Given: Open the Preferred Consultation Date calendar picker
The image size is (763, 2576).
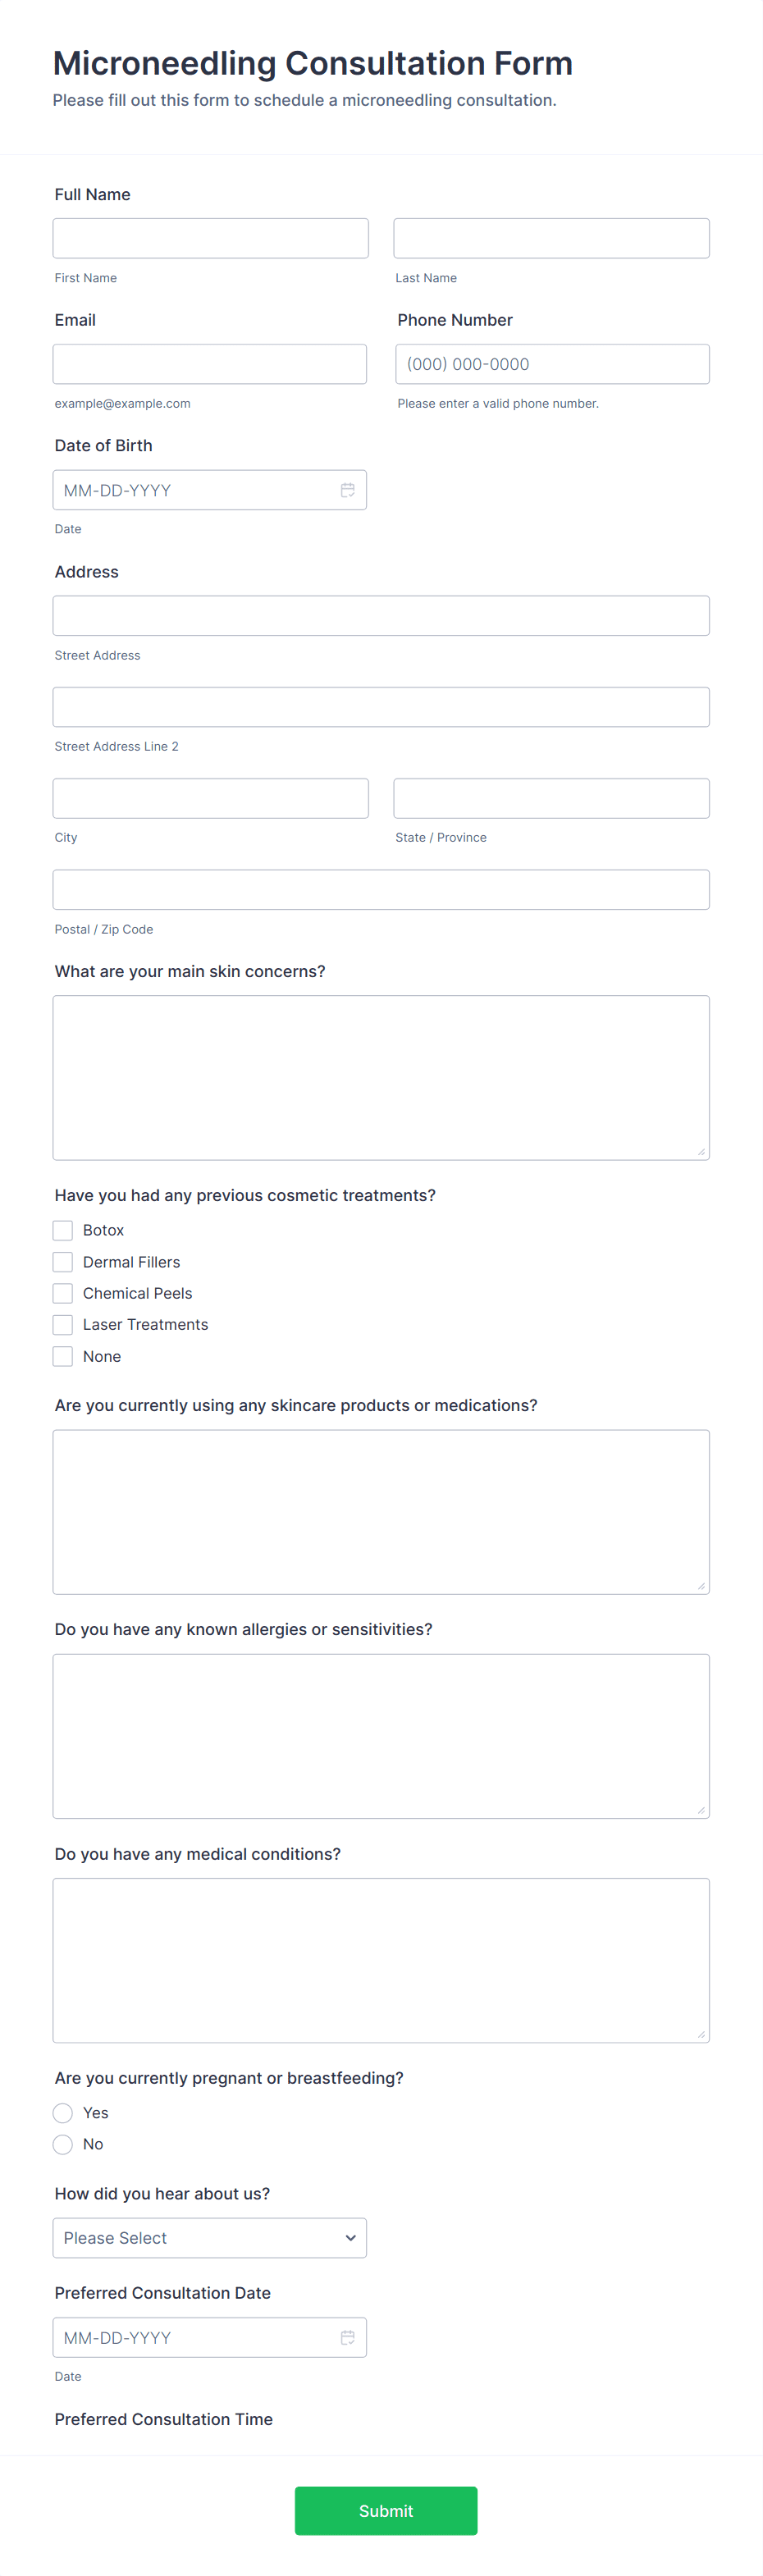Looking at the screenshot, I should pos(347,2337).
